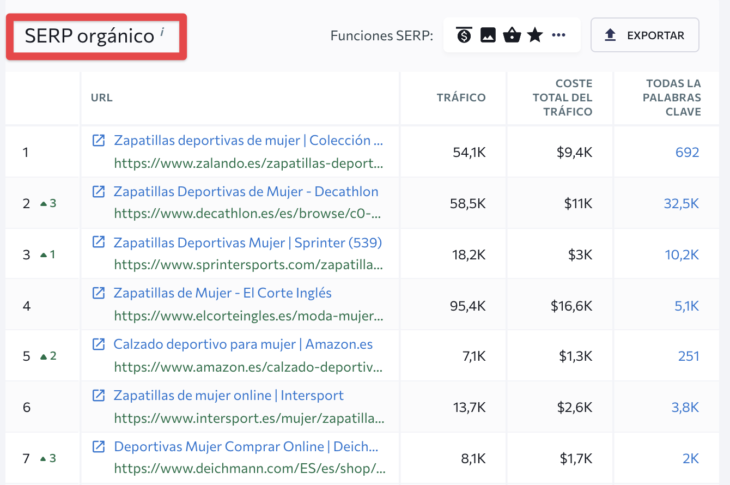Open keywords count 10,2K for Sprinter

[682, 255]
